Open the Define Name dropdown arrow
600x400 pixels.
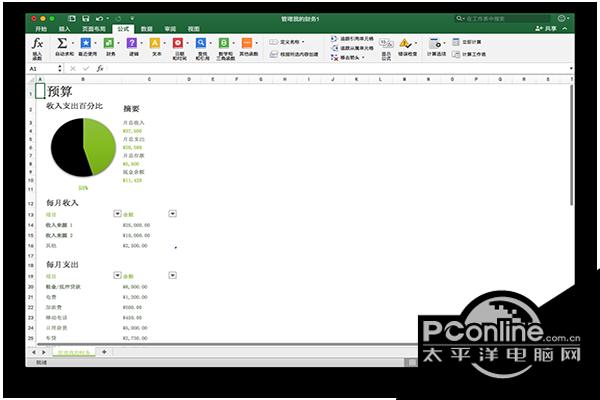tap(303, 42)
